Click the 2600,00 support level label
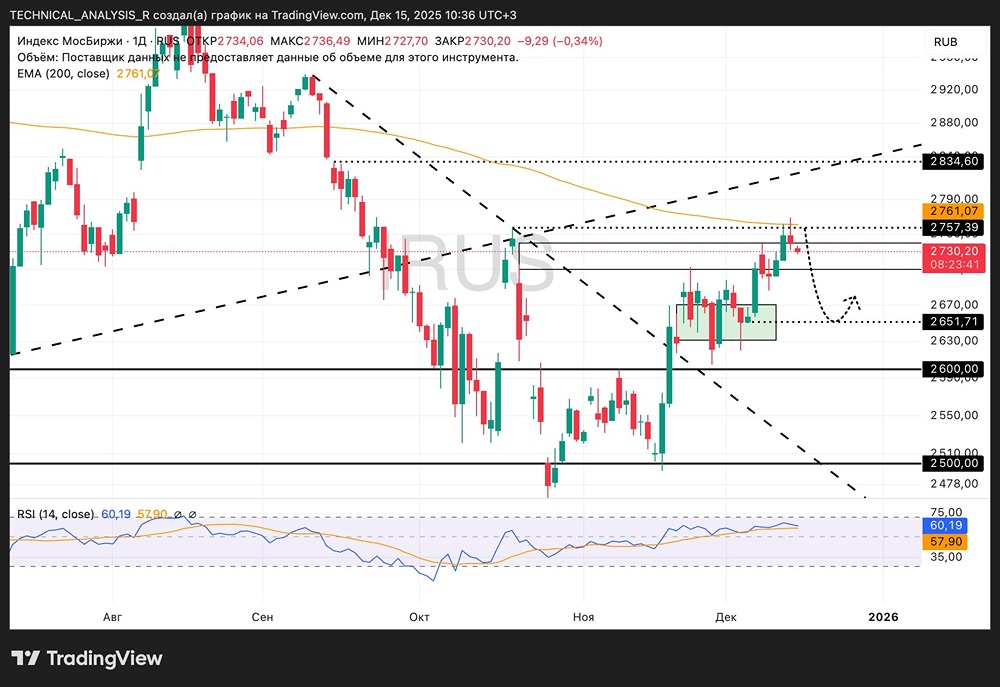The width and height of the screenshot is (1000, 687). (953, 369)
